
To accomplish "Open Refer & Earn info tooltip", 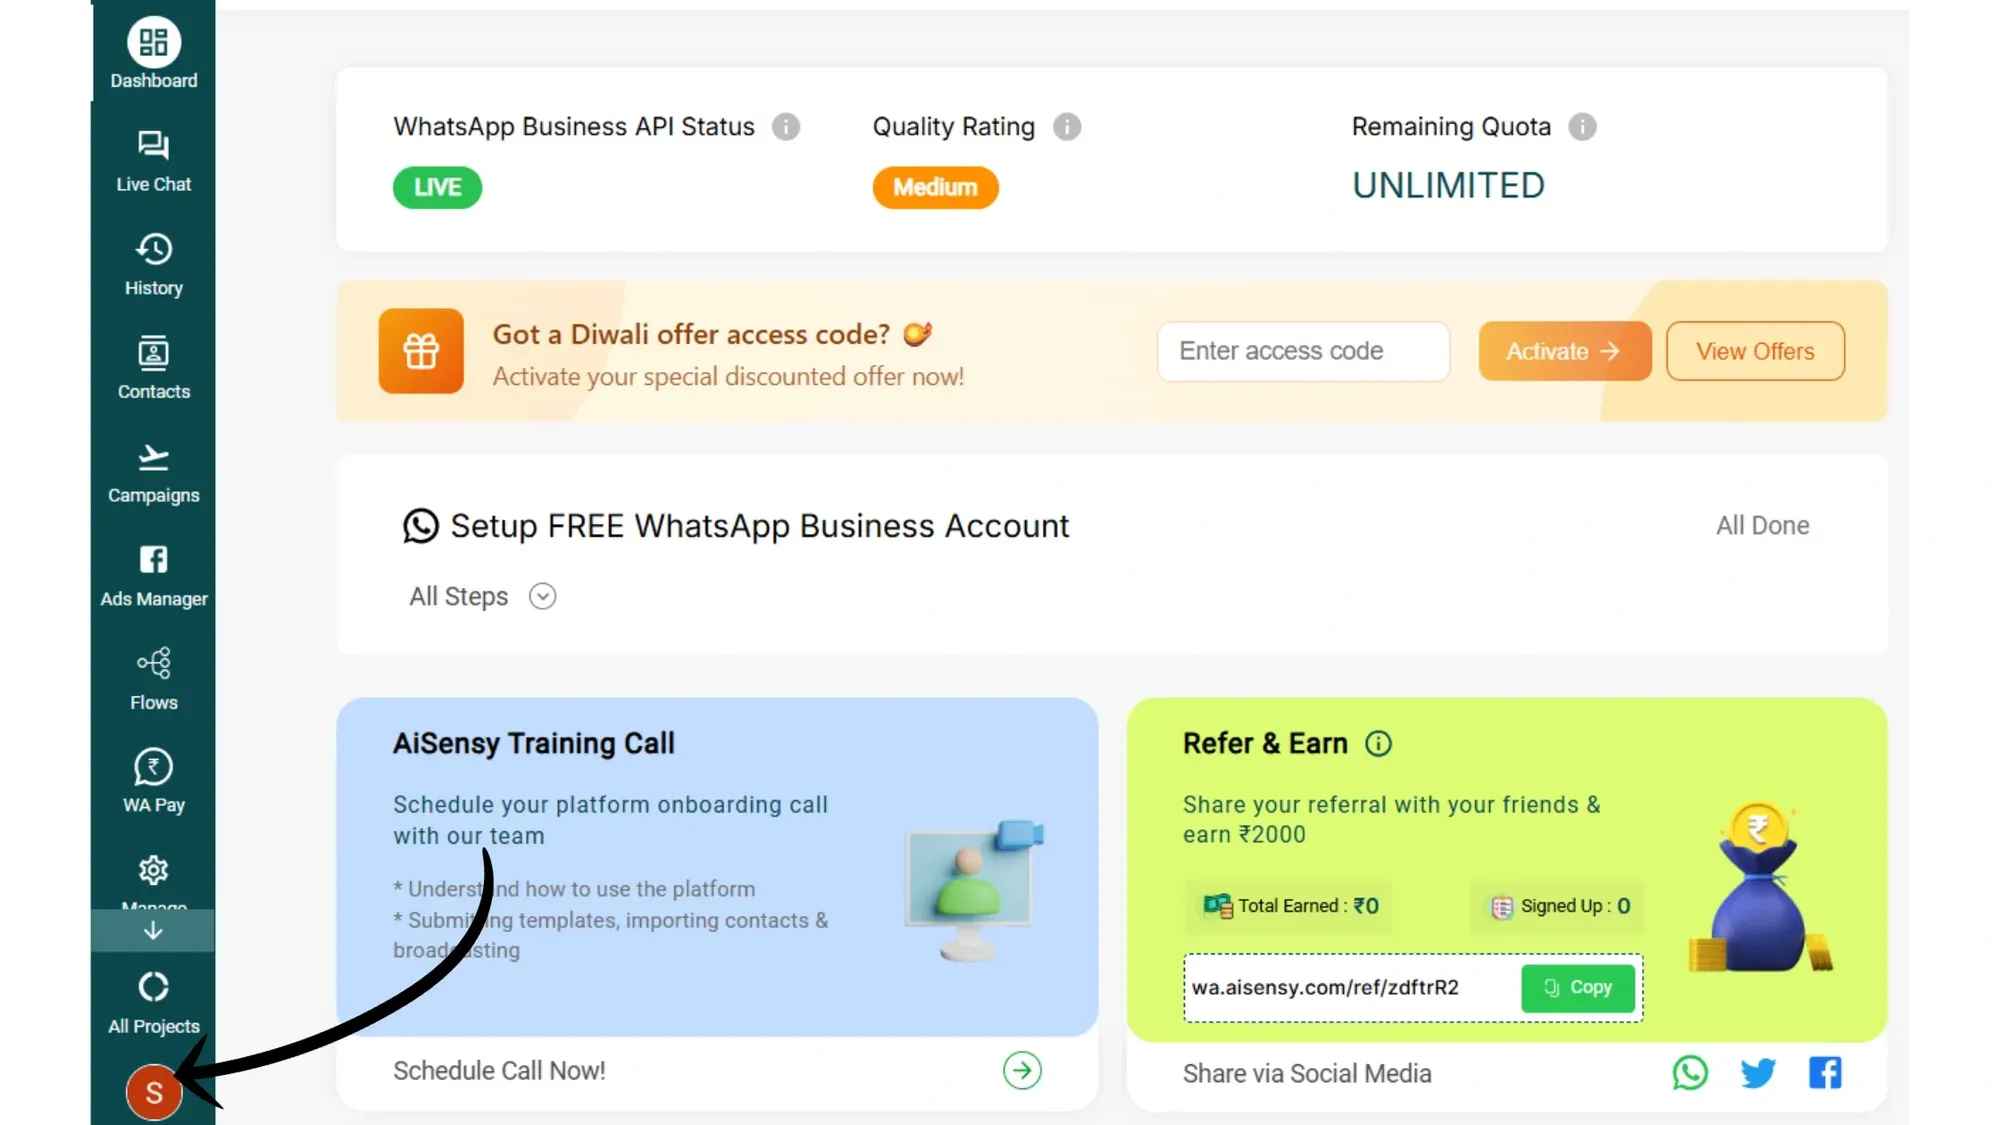I will click(1379, 743).
